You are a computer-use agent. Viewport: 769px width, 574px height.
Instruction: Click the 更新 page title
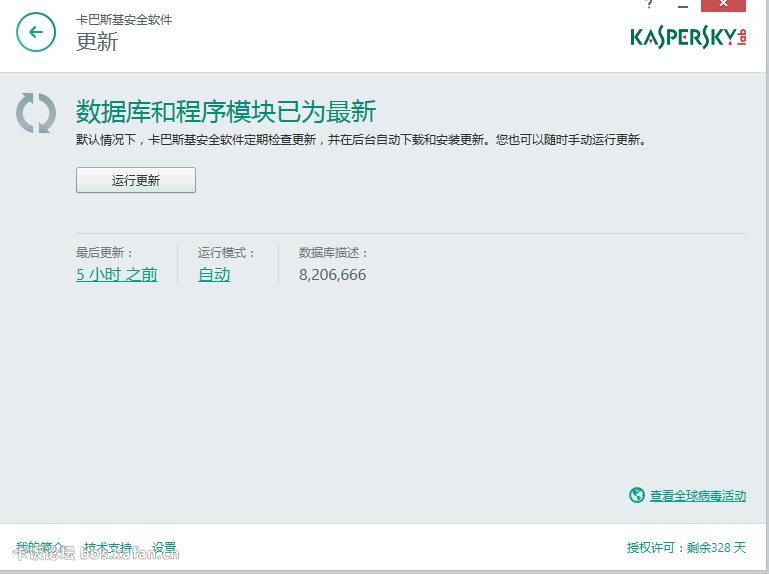pos(97,42)
